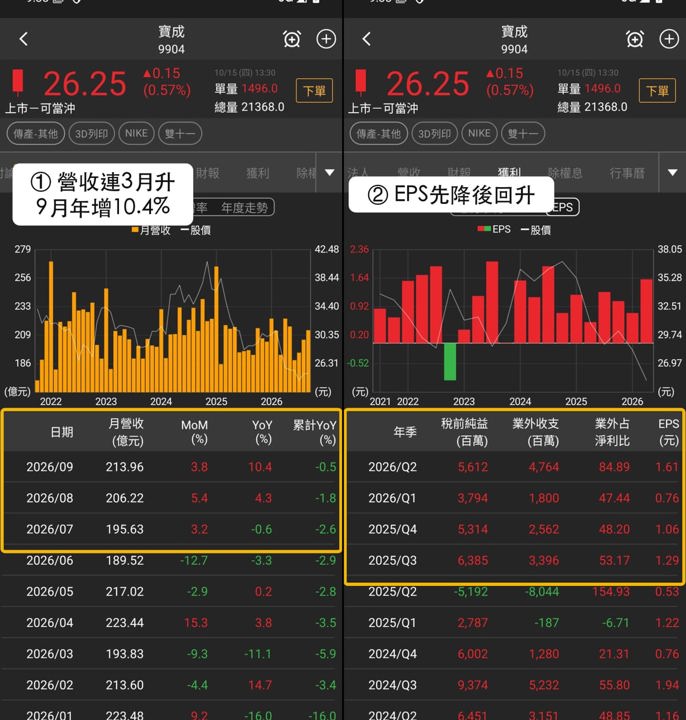Select EPS value 1.06 for 2025/Q4
The width and height of the screenshot is (686, 720).
coord(667,529)
